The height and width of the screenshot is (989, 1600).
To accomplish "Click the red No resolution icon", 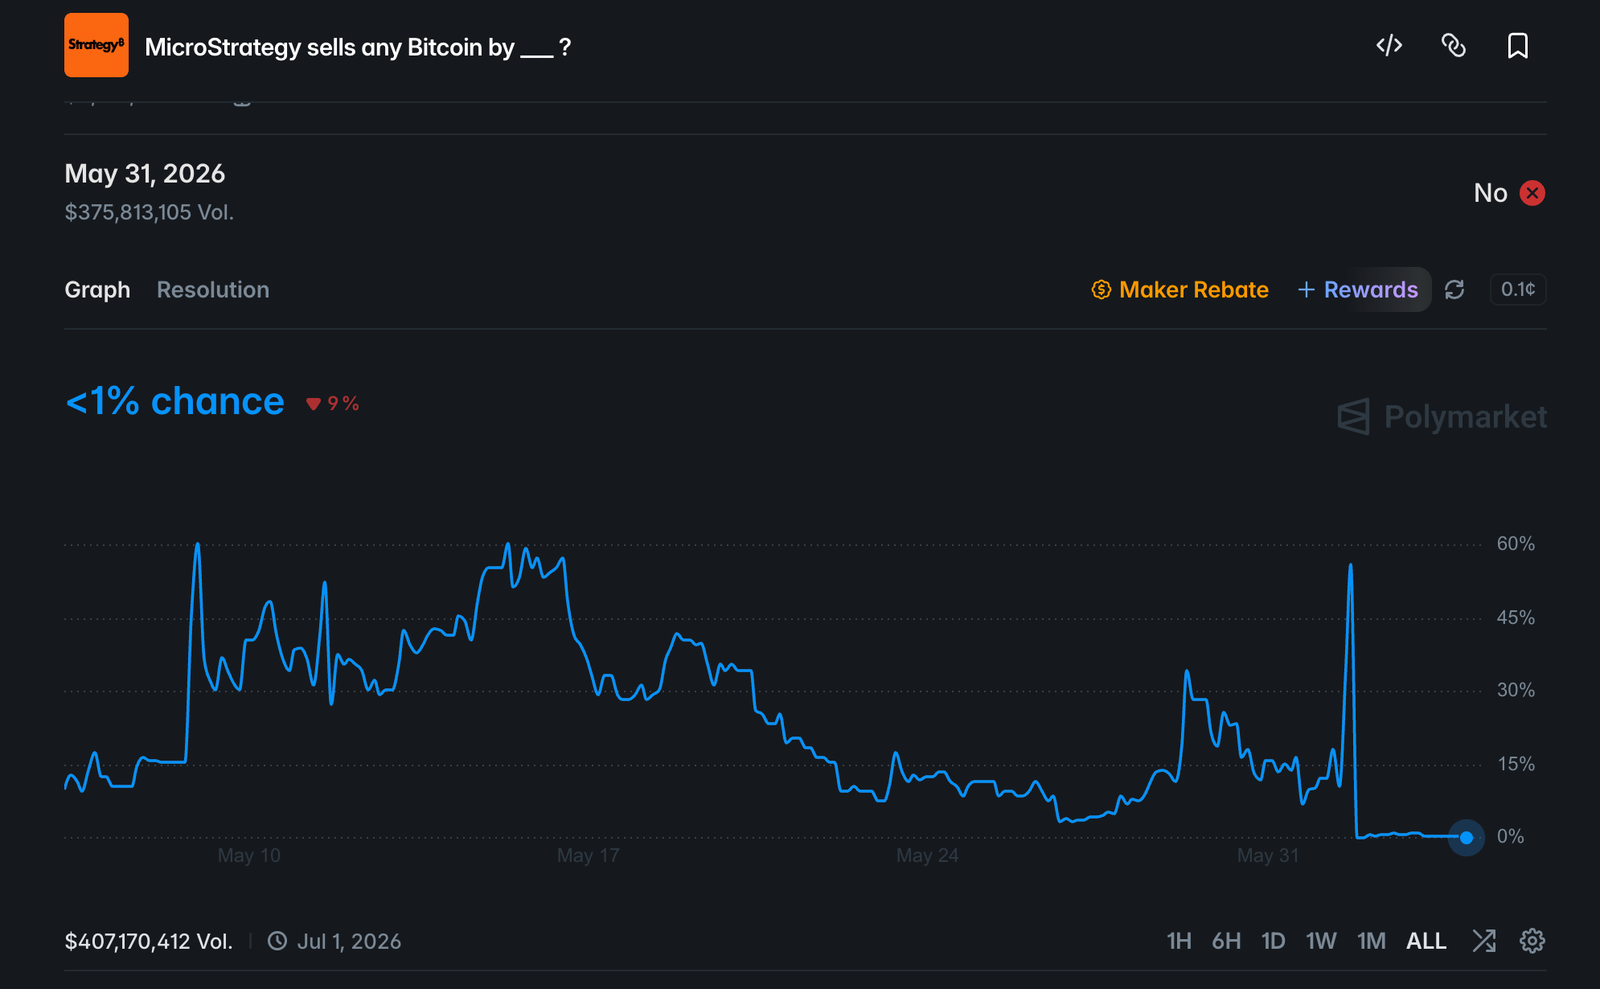I will [1532, 193].
